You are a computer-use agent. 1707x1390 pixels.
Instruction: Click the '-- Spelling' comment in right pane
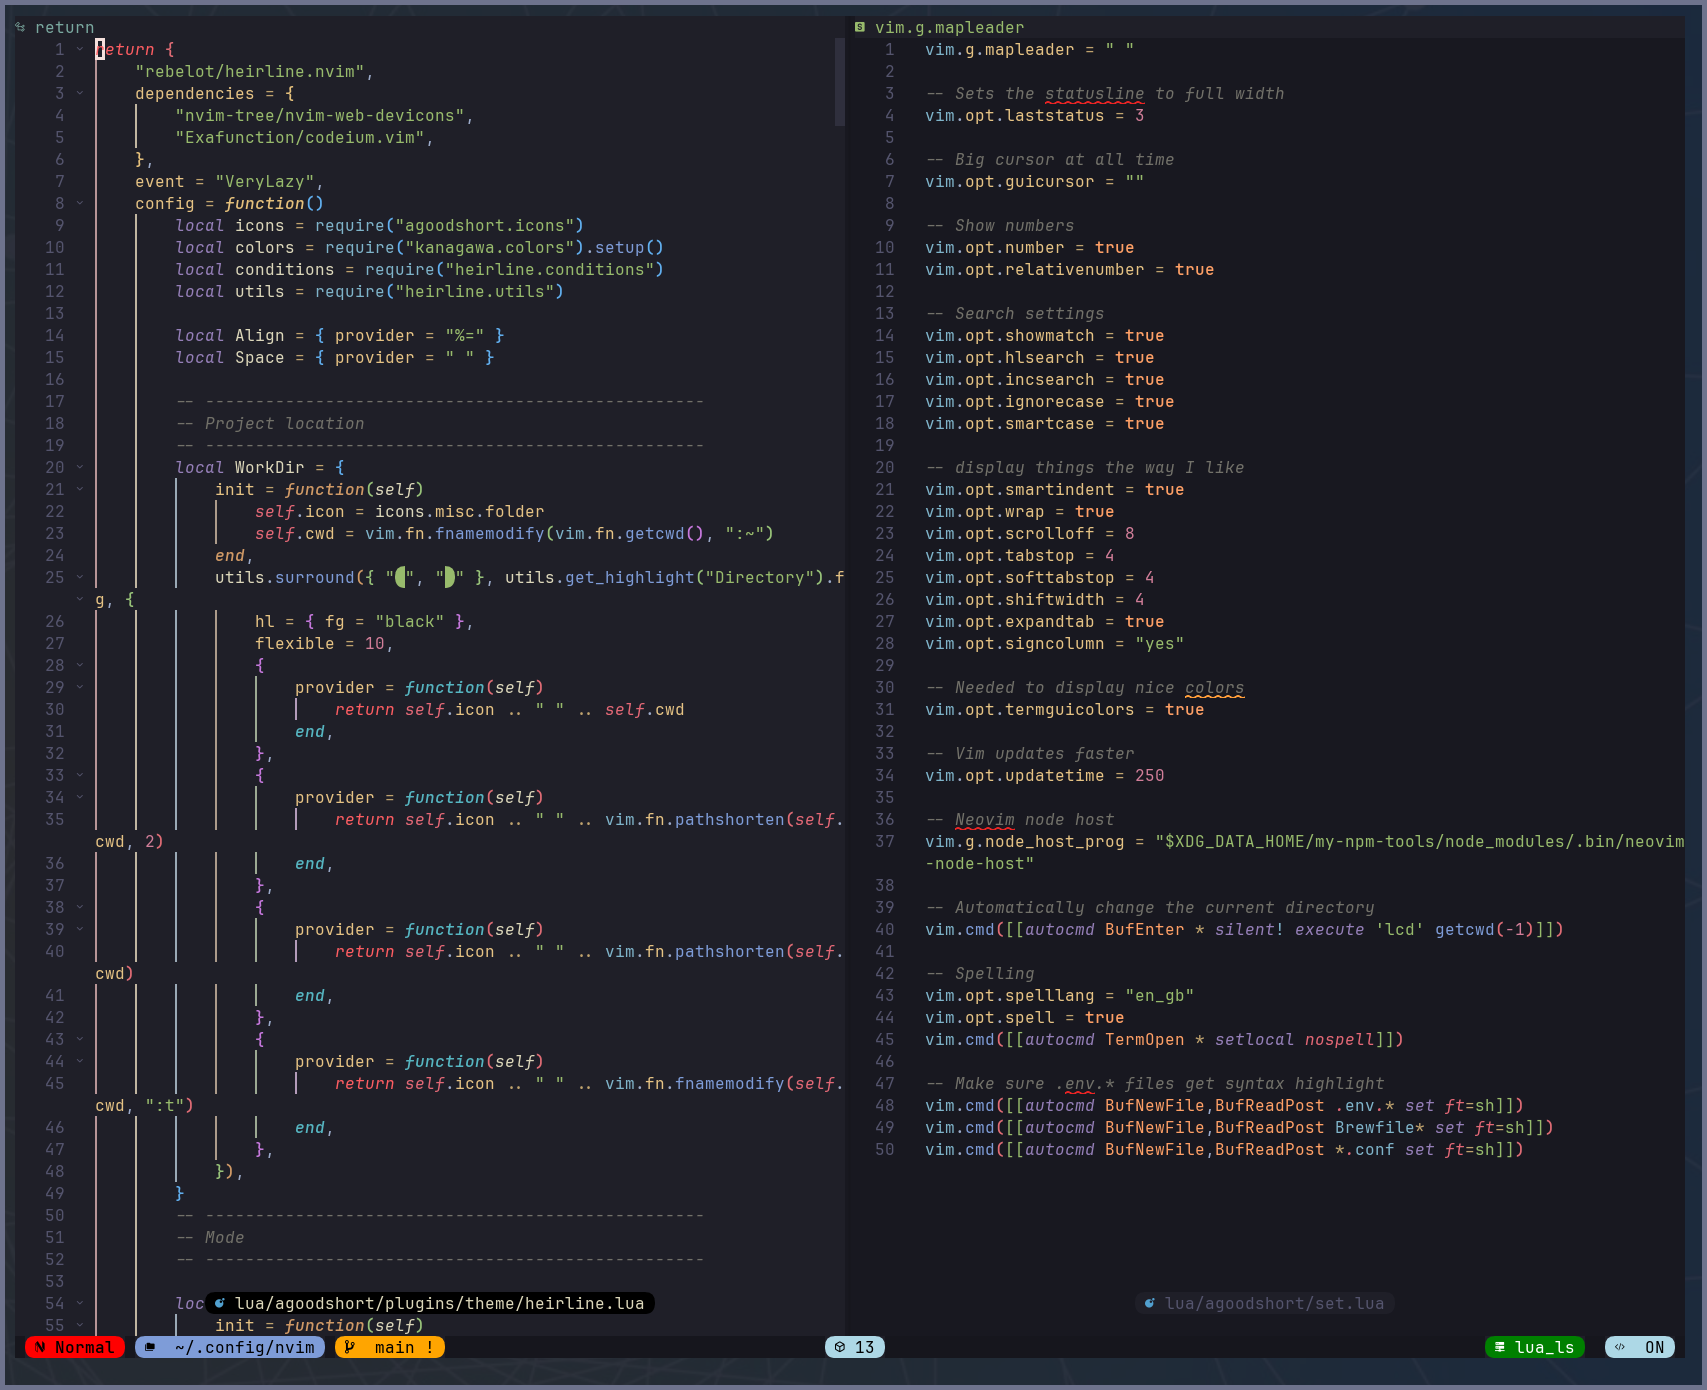click(x=980, y=973)
